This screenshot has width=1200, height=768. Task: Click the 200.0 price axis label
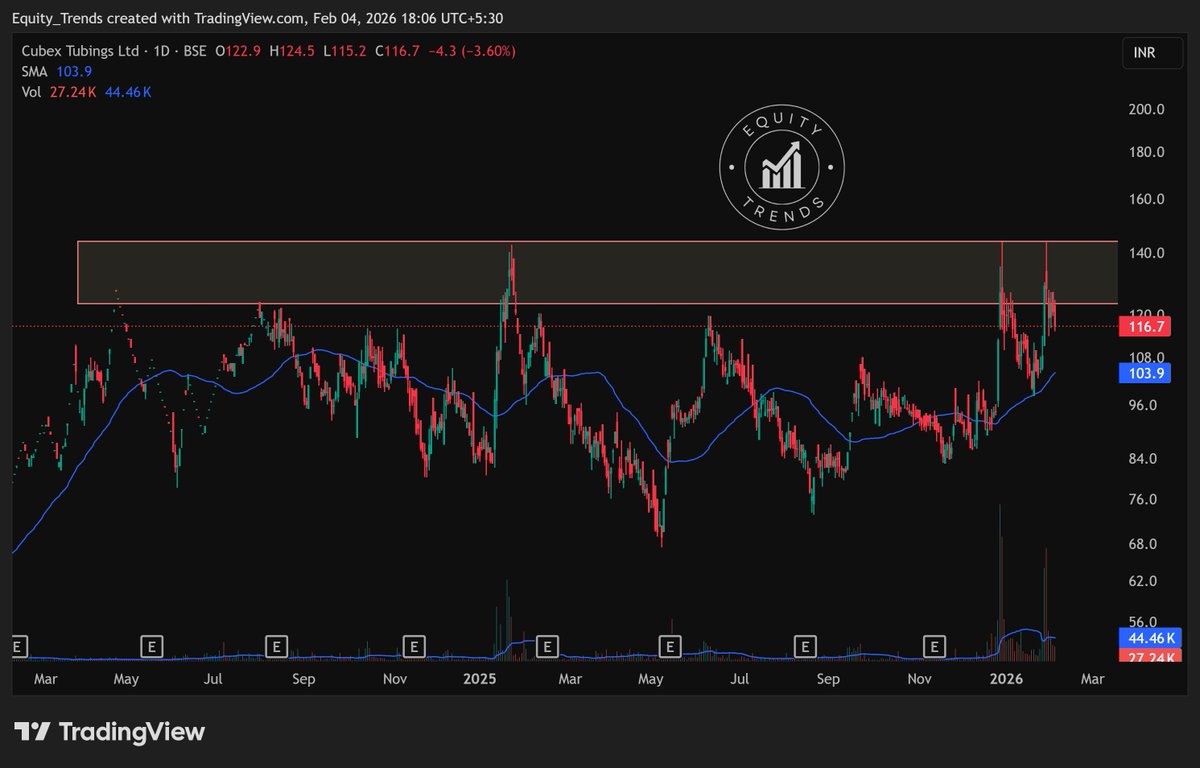tap(1145, 110)
